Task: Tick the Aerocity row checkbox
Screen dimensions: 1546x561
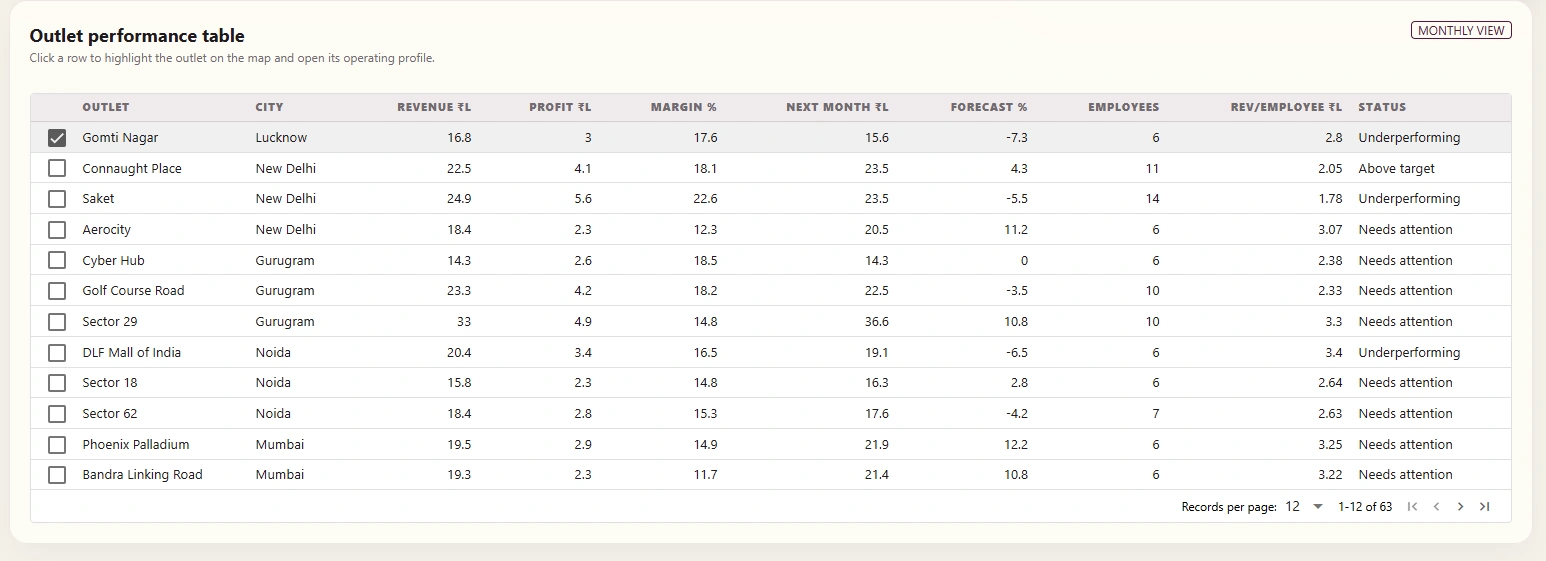Action: coord(57,230)
